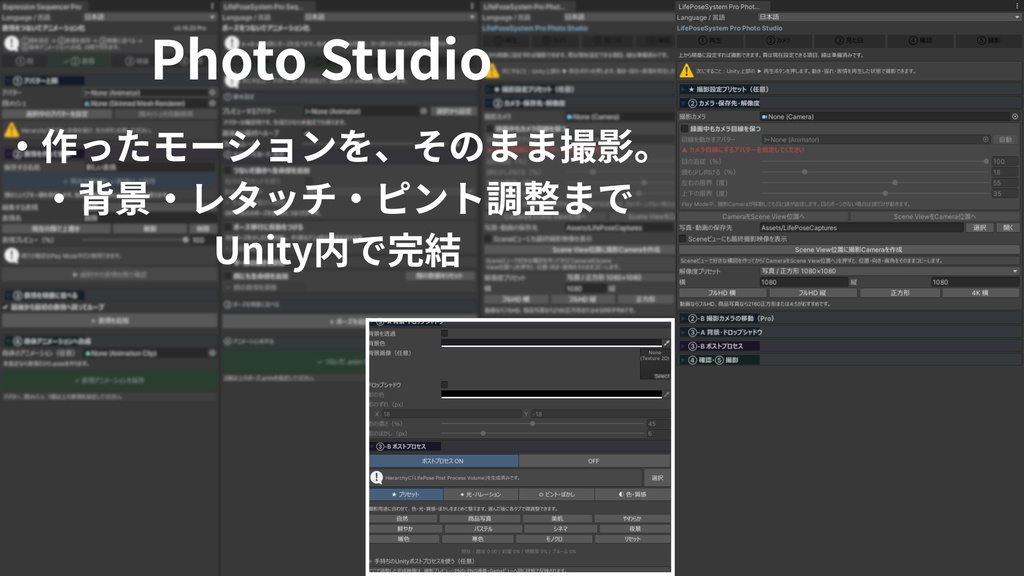Enable 録画中もカメラ目線を保つ checkbox
The image size is (1024, 576).
(x=684, y=129)
